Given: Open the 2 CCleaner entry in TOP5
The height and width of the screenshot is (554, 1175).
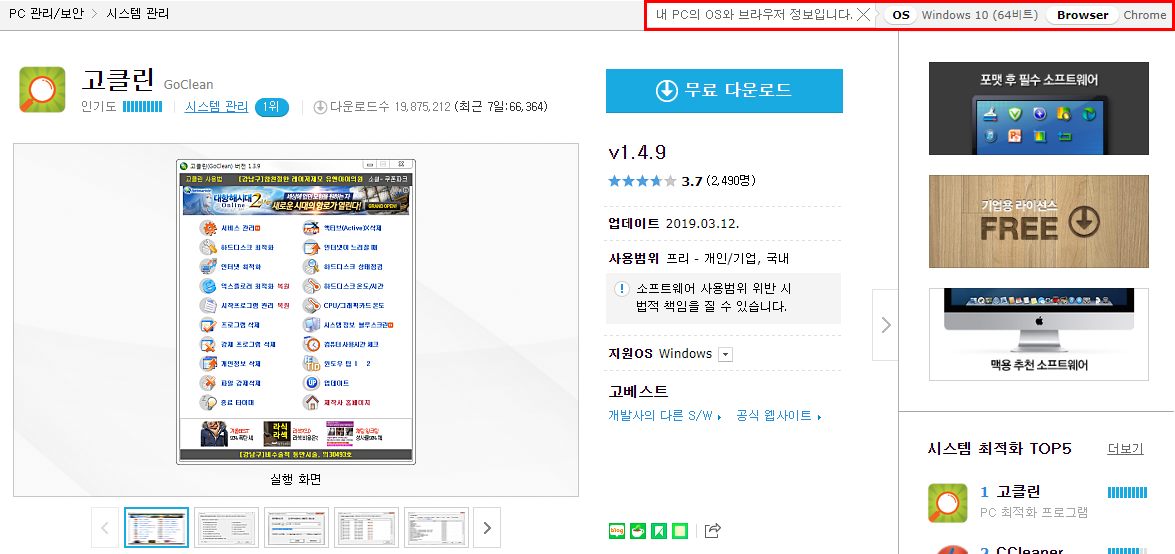Looking at the screenshot, I should (1021, 550).
